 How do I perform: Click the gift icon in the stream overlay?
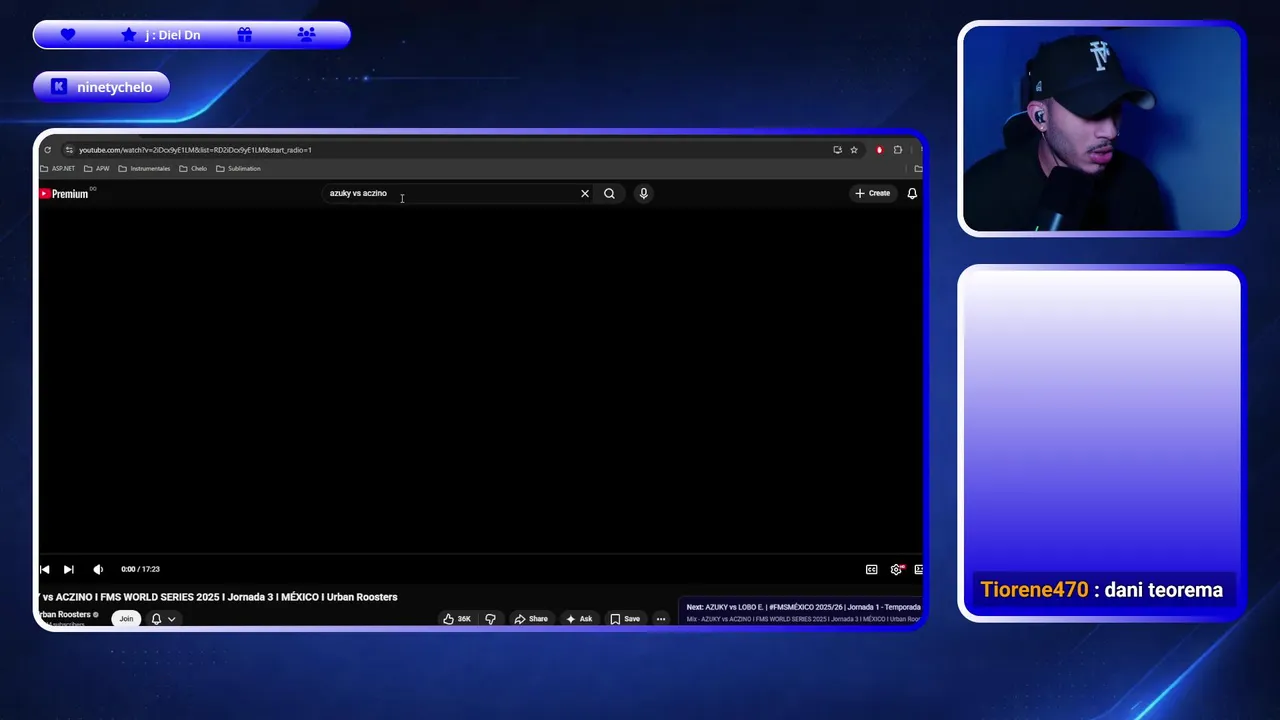(245, 34)
